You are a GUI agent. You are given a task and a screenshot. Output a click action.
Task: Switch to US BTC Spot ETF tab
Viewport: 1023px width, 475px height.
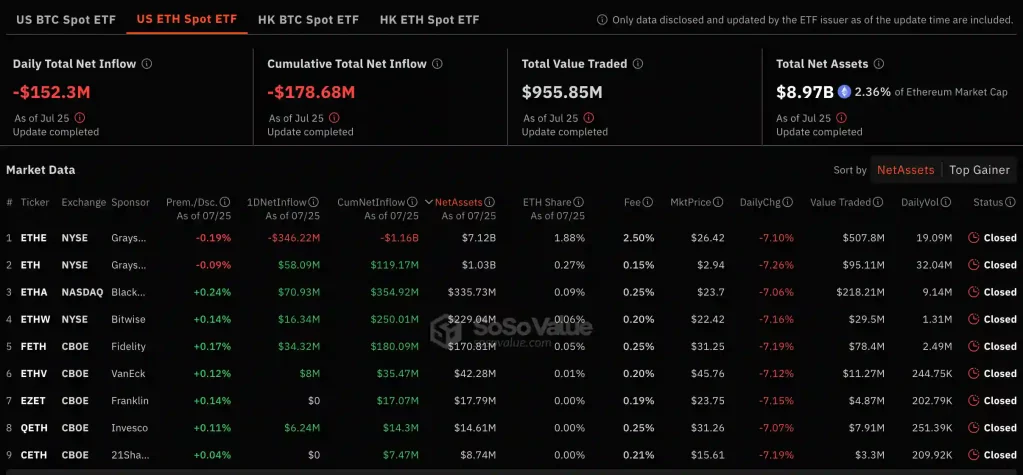[x=66, y=20]
